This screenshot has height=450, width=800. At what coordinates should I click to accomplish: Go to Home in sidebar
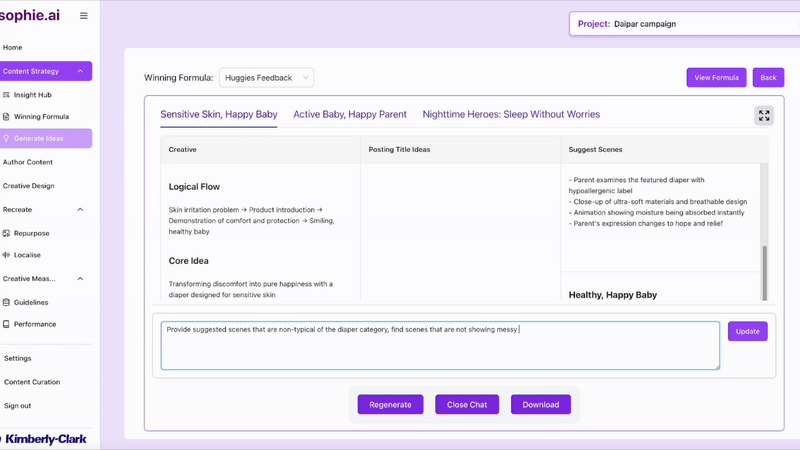pyautogui.click(x=12, y=47)
